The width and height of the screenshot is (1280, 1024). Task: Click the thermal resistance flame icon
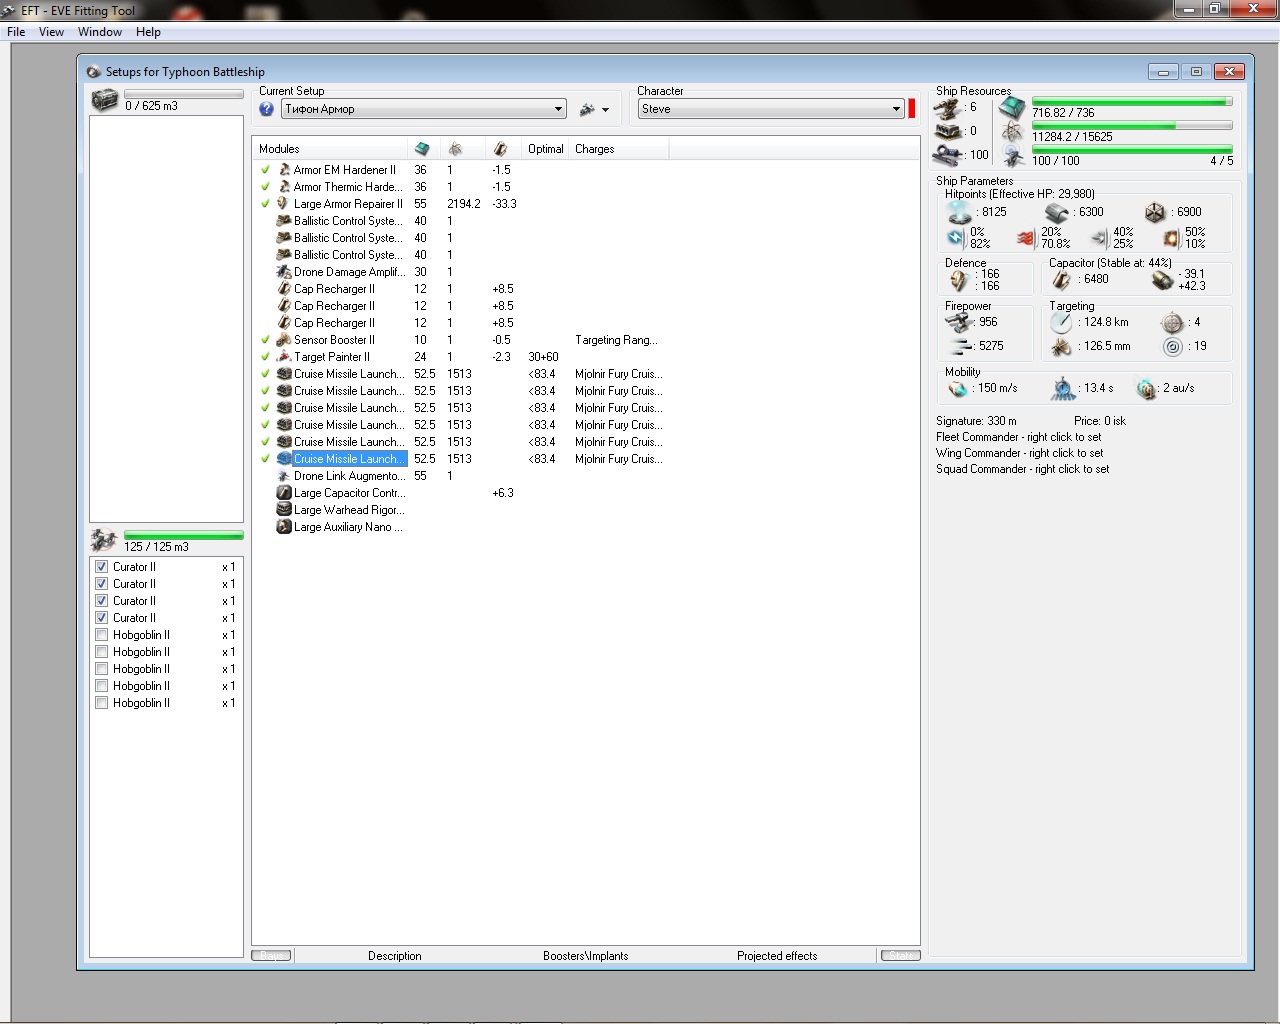click(x=1026, y=238)
